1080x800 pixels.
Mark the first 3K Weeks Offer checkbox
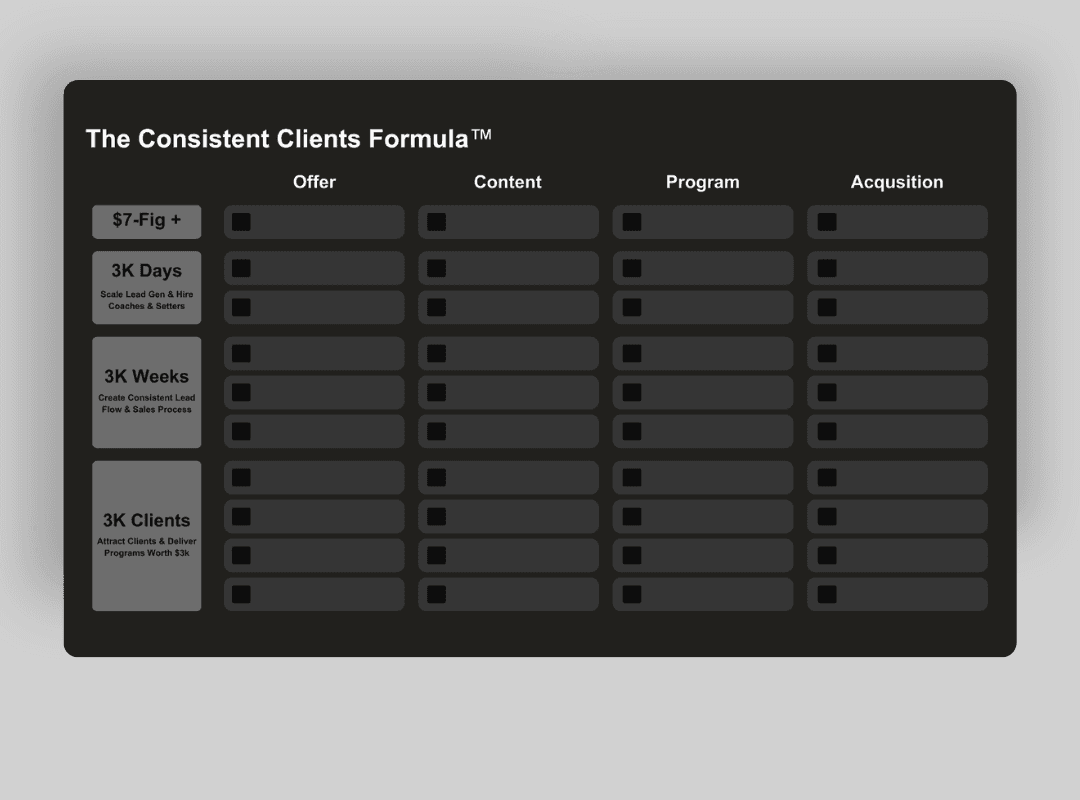click(x=241, y=353)
